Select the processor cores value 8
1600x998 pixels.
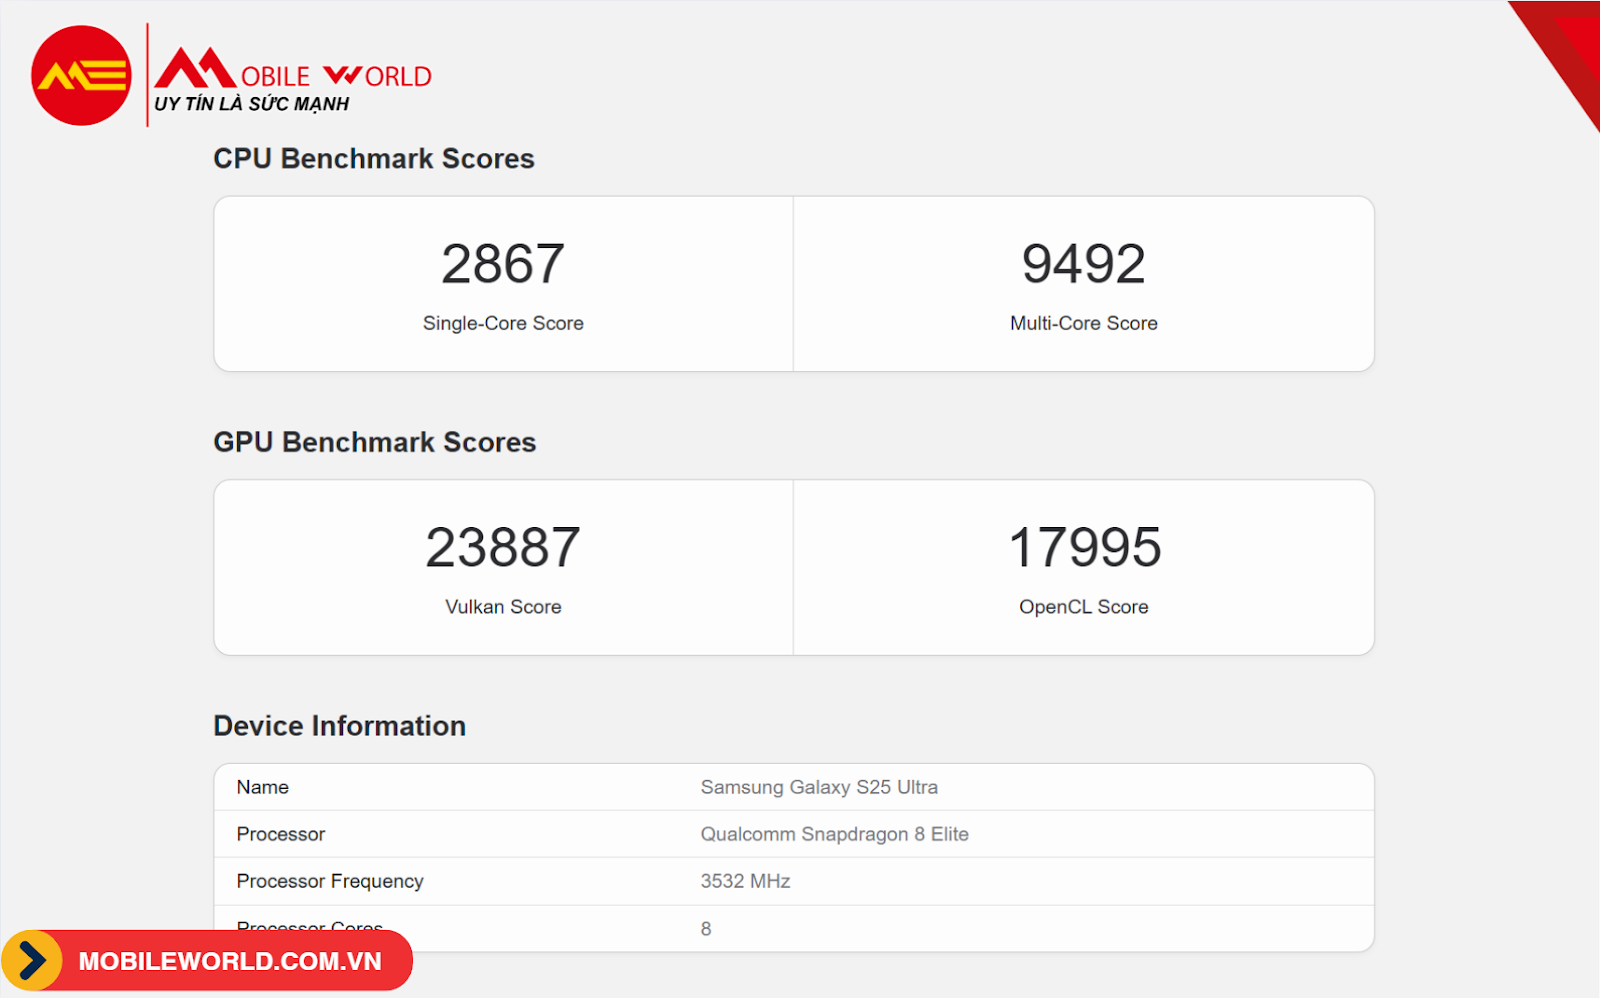point(706,929)
